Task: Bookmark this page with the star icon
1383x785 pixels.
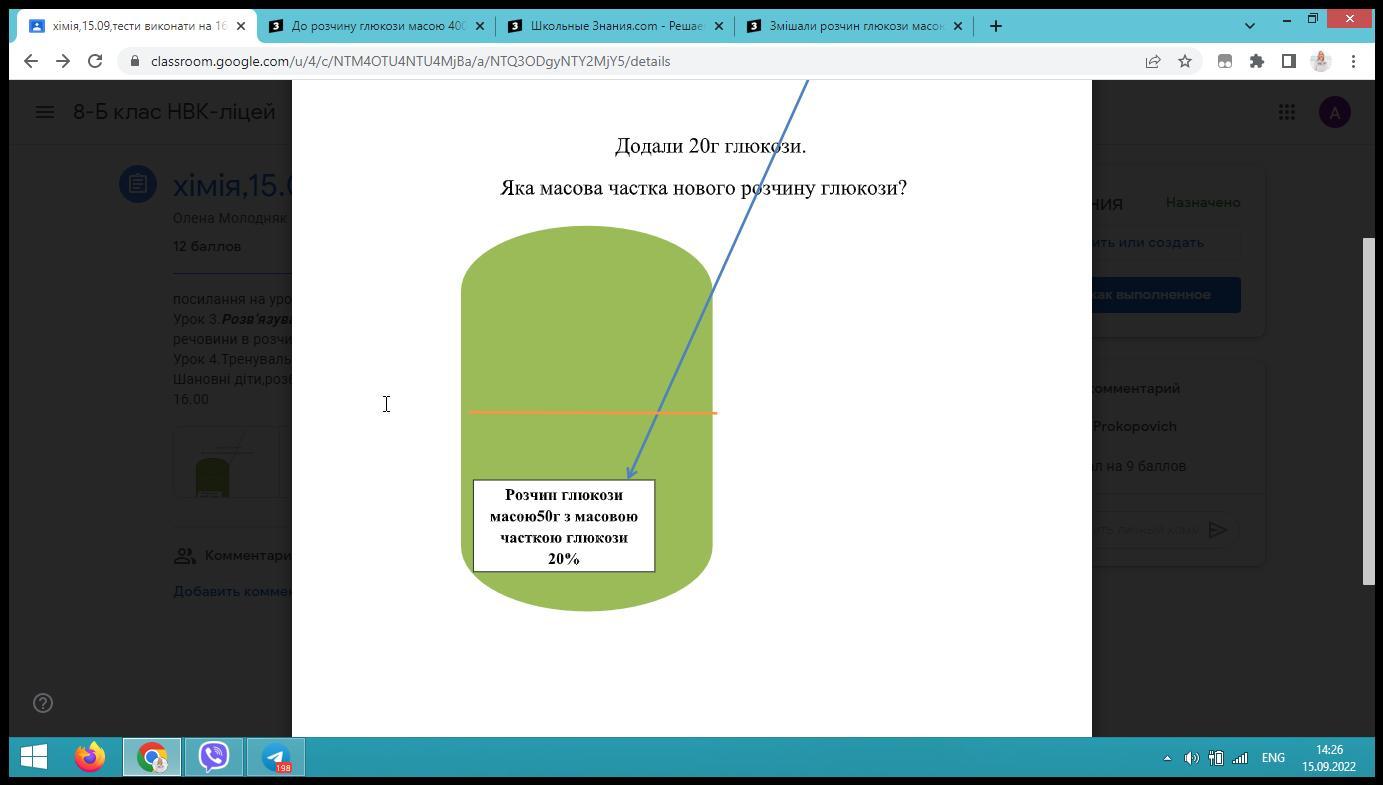Action: pyautogui.click(x=1185, y=61)
